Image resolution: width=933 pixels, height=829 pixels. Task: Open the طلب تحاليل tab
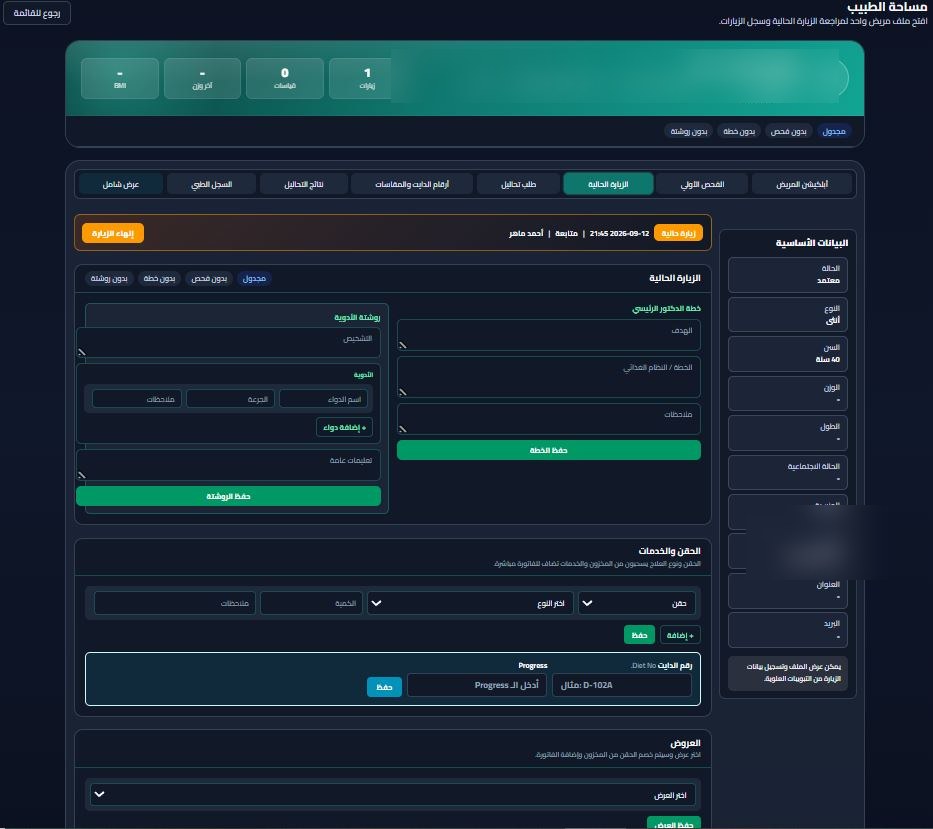(x=518, y=184)
